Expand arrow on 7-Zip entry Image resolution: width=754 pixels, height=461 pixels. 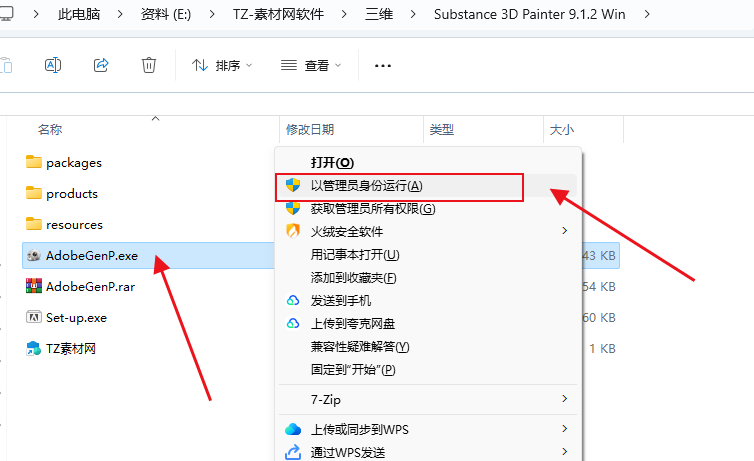565,399
